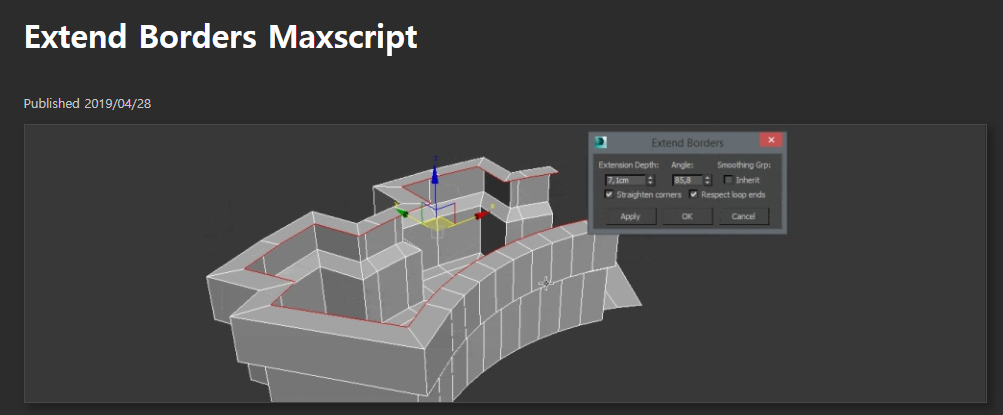Enable the Inherit smoothing group checkbox
Screen dimensions: 1003x415
[x=728, y=180]
